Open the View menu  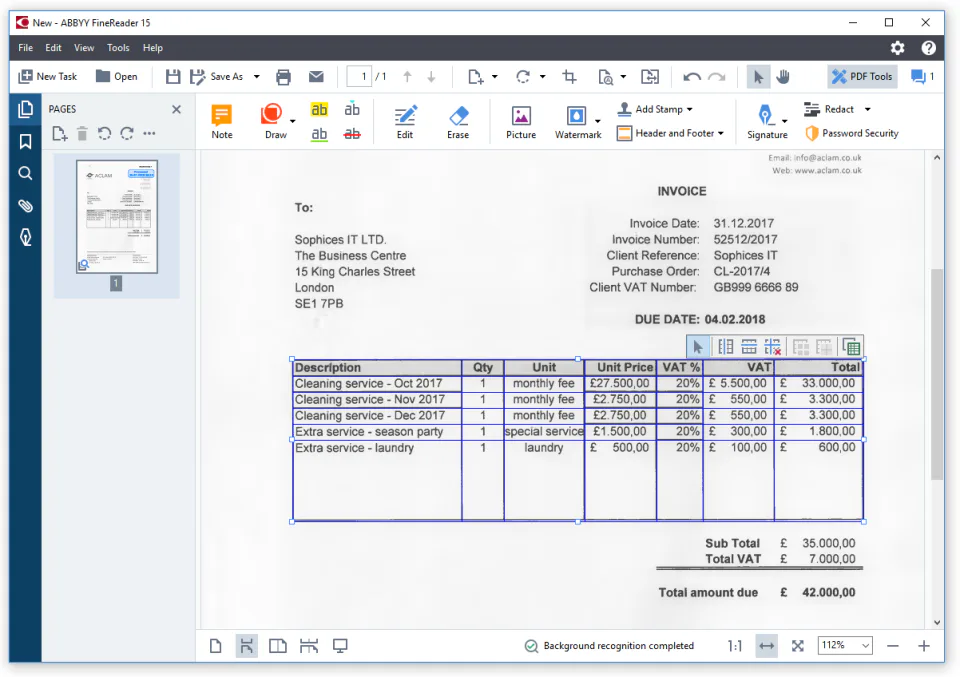84,48
